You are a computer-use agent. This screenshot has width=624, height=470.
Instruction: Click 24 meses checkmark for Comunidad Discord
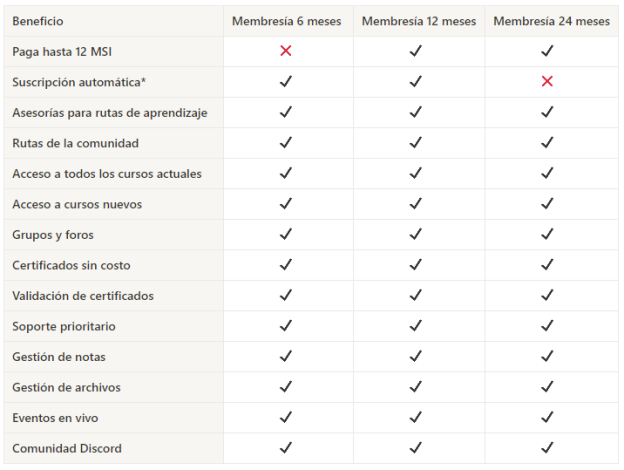547,448
